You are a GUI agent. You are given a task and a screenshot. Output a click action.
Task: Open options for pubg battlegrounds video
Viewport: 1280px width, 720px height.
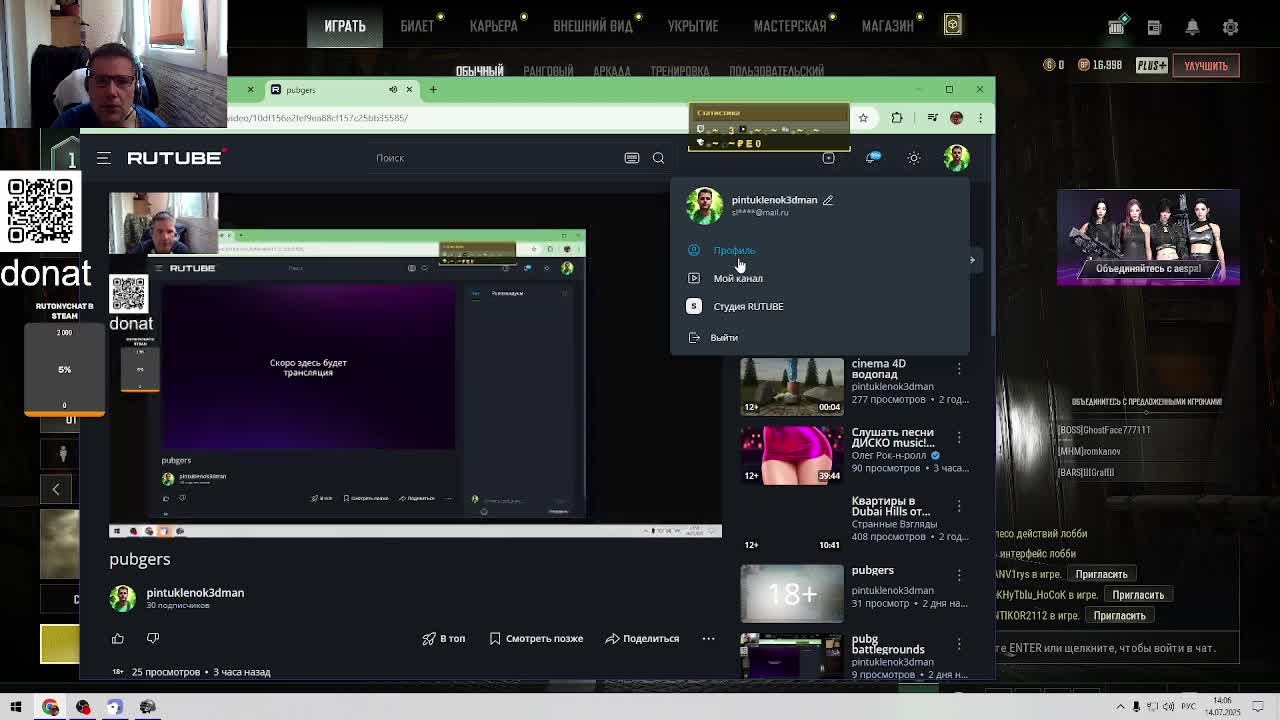coord(959,643)
